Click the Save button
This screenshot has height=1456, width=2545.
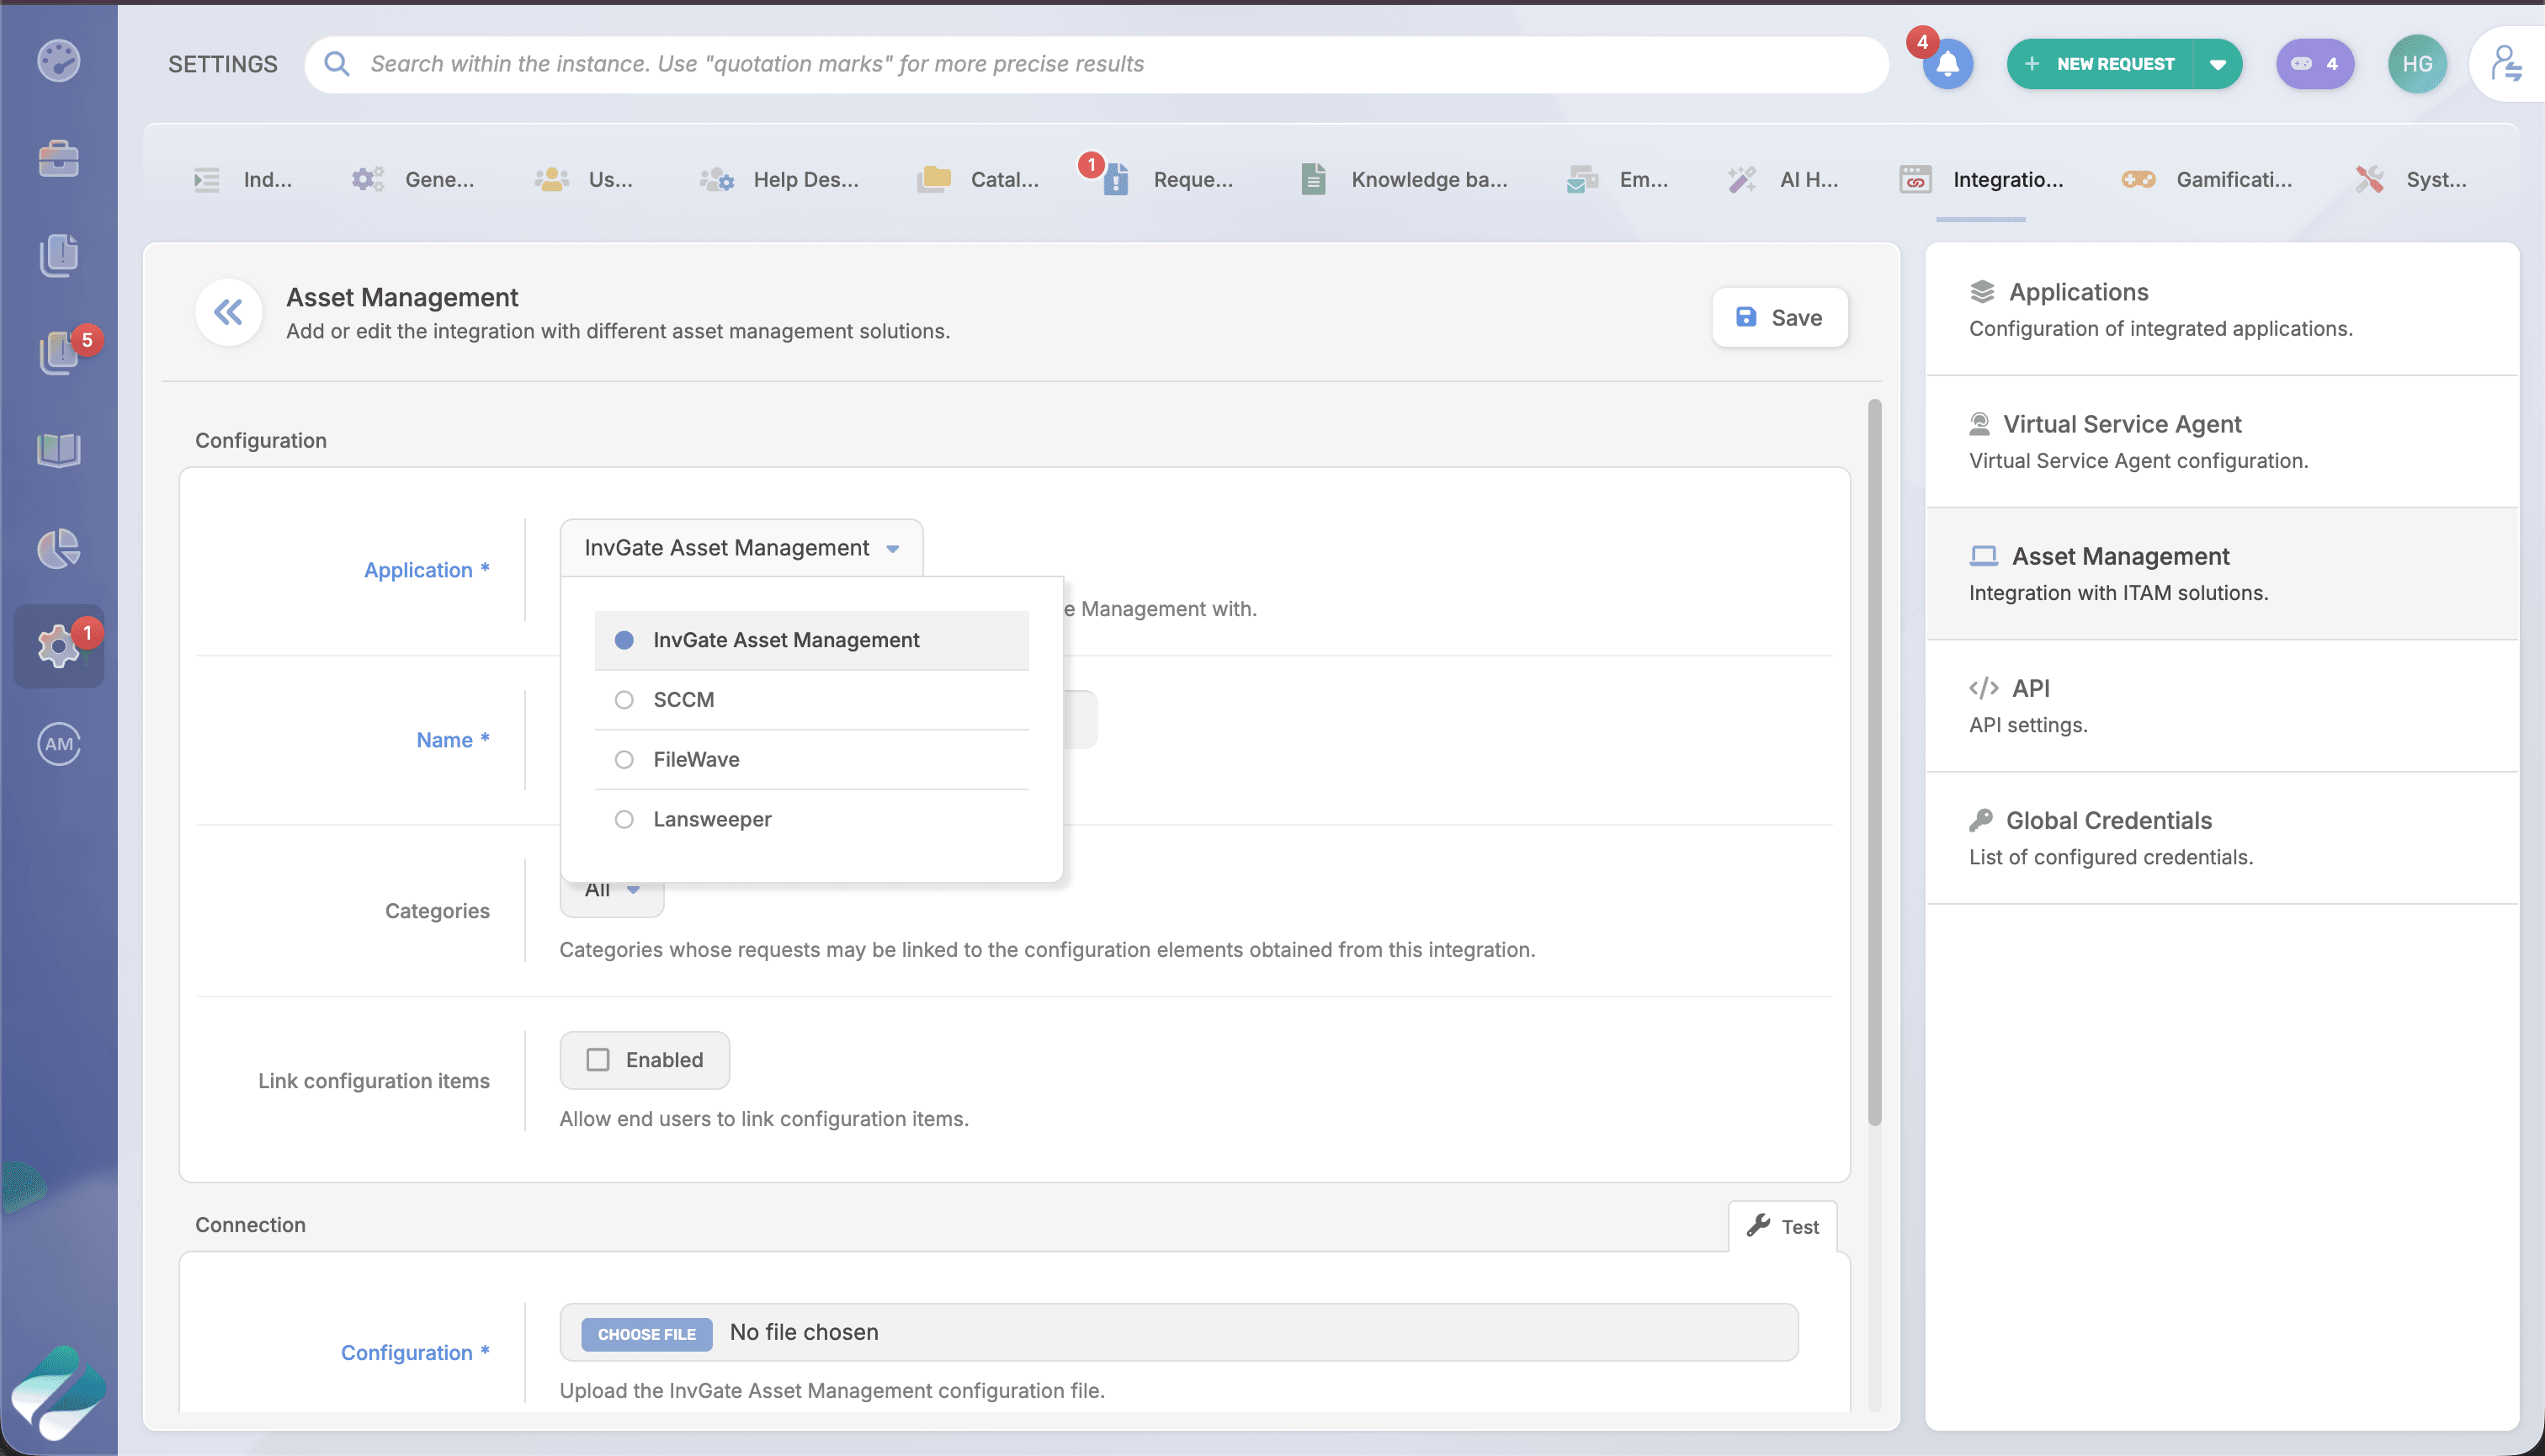1779,318
